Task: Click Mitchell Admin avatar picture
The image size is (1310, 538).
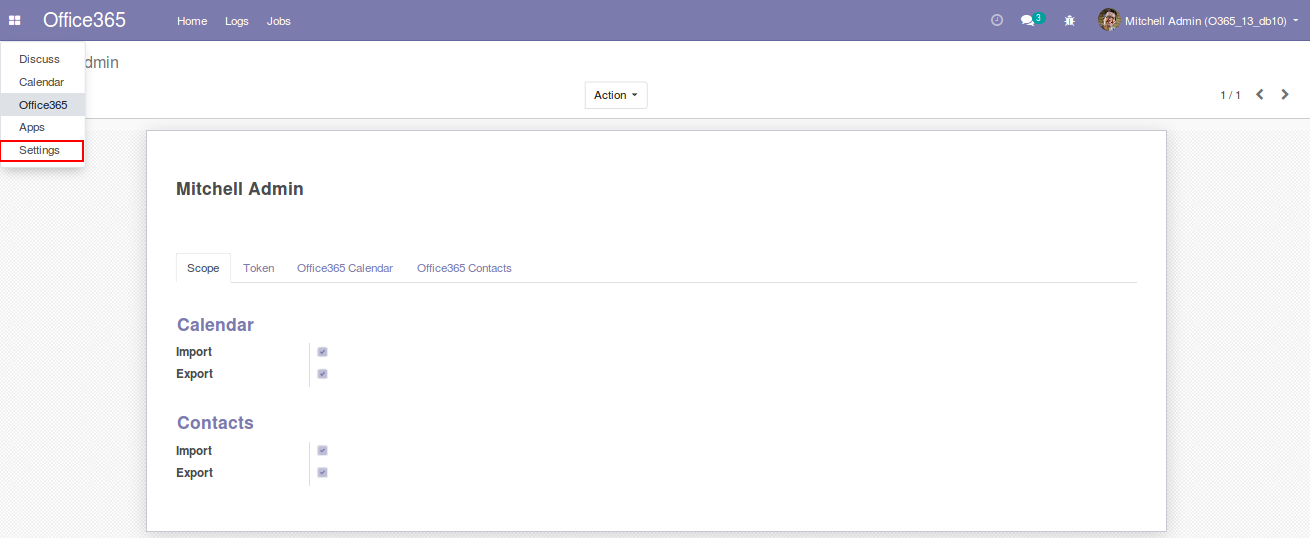Action: tap(1108, 20)
